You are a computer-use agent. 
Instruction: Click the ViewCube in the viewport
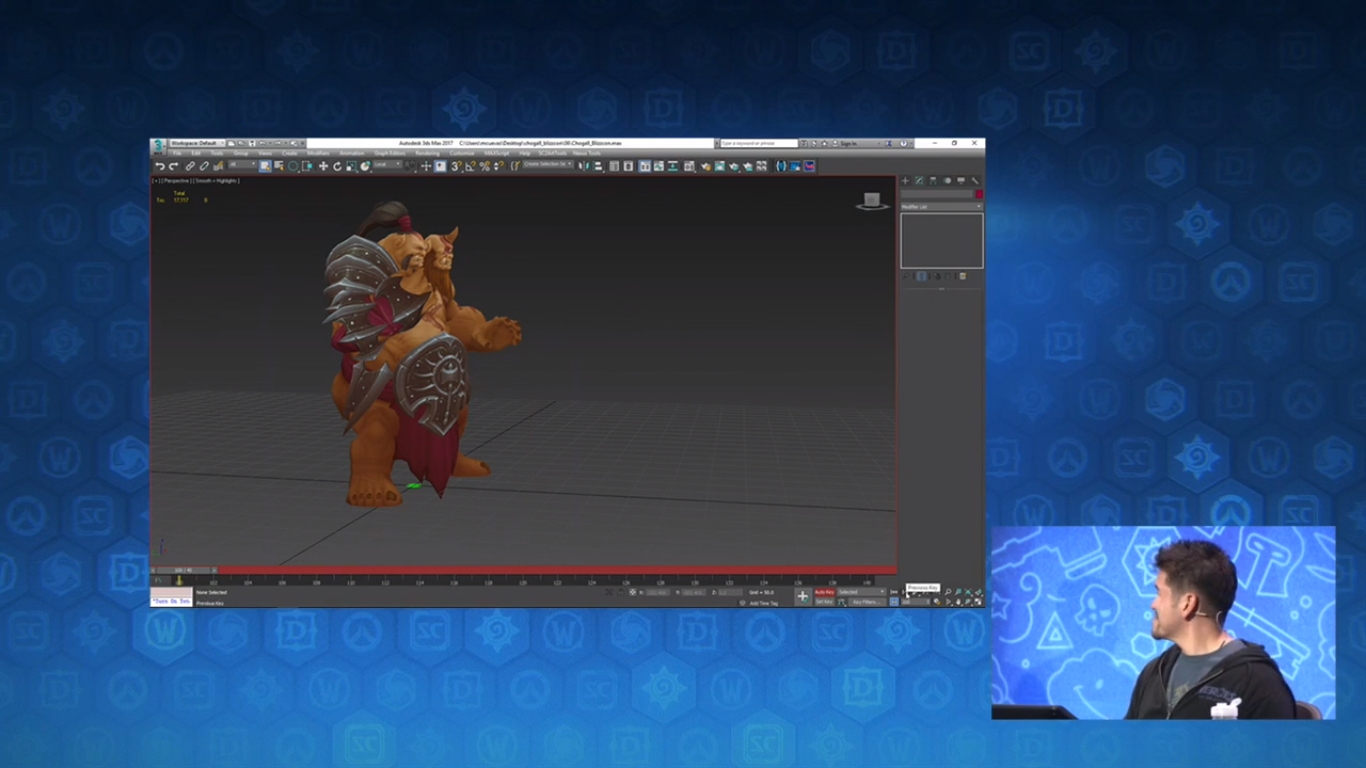[872, 201]
